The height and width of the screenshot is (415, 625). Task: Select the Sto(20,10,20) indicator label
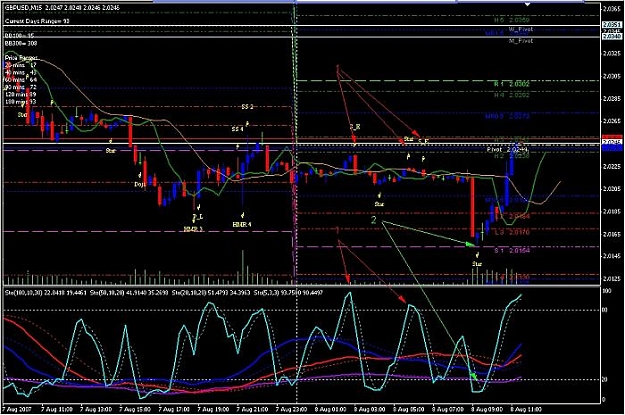pyautogui.click(x=189, y=293)
